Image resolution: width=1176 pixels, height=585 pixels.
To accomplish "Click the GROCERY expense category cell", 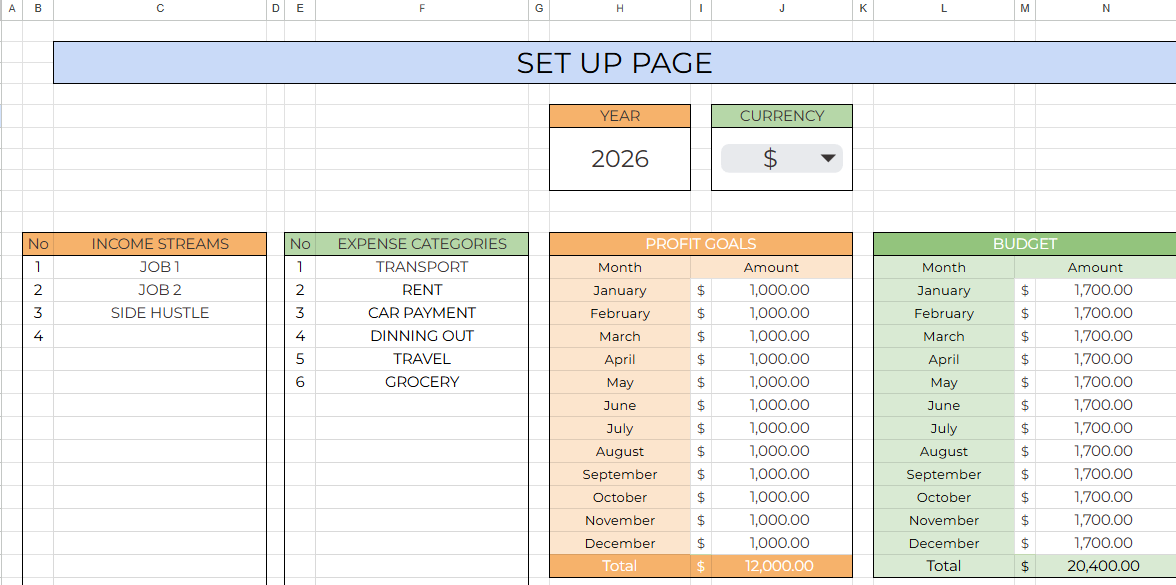I will click(x=422, y=382).
